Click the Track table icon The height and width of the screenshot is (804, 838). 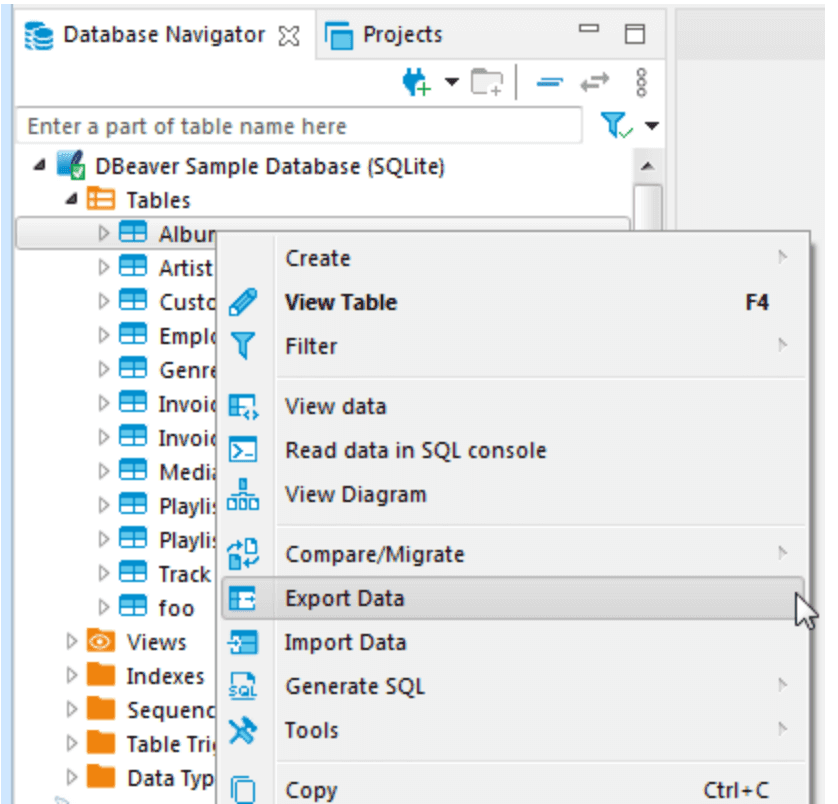click(133, 573)
